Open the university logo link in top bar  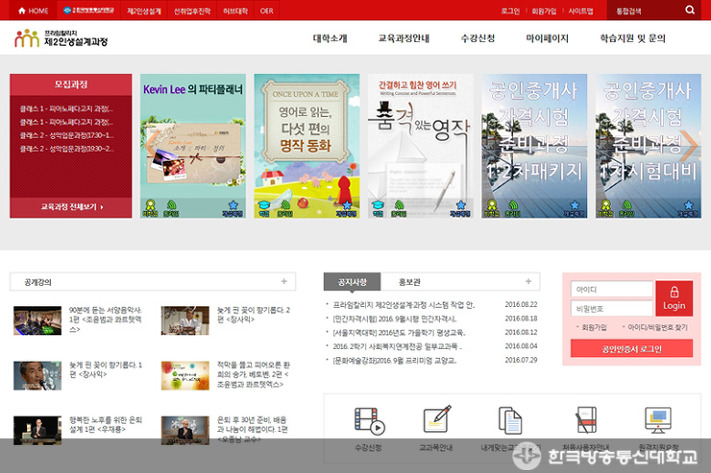coord(89,10)
